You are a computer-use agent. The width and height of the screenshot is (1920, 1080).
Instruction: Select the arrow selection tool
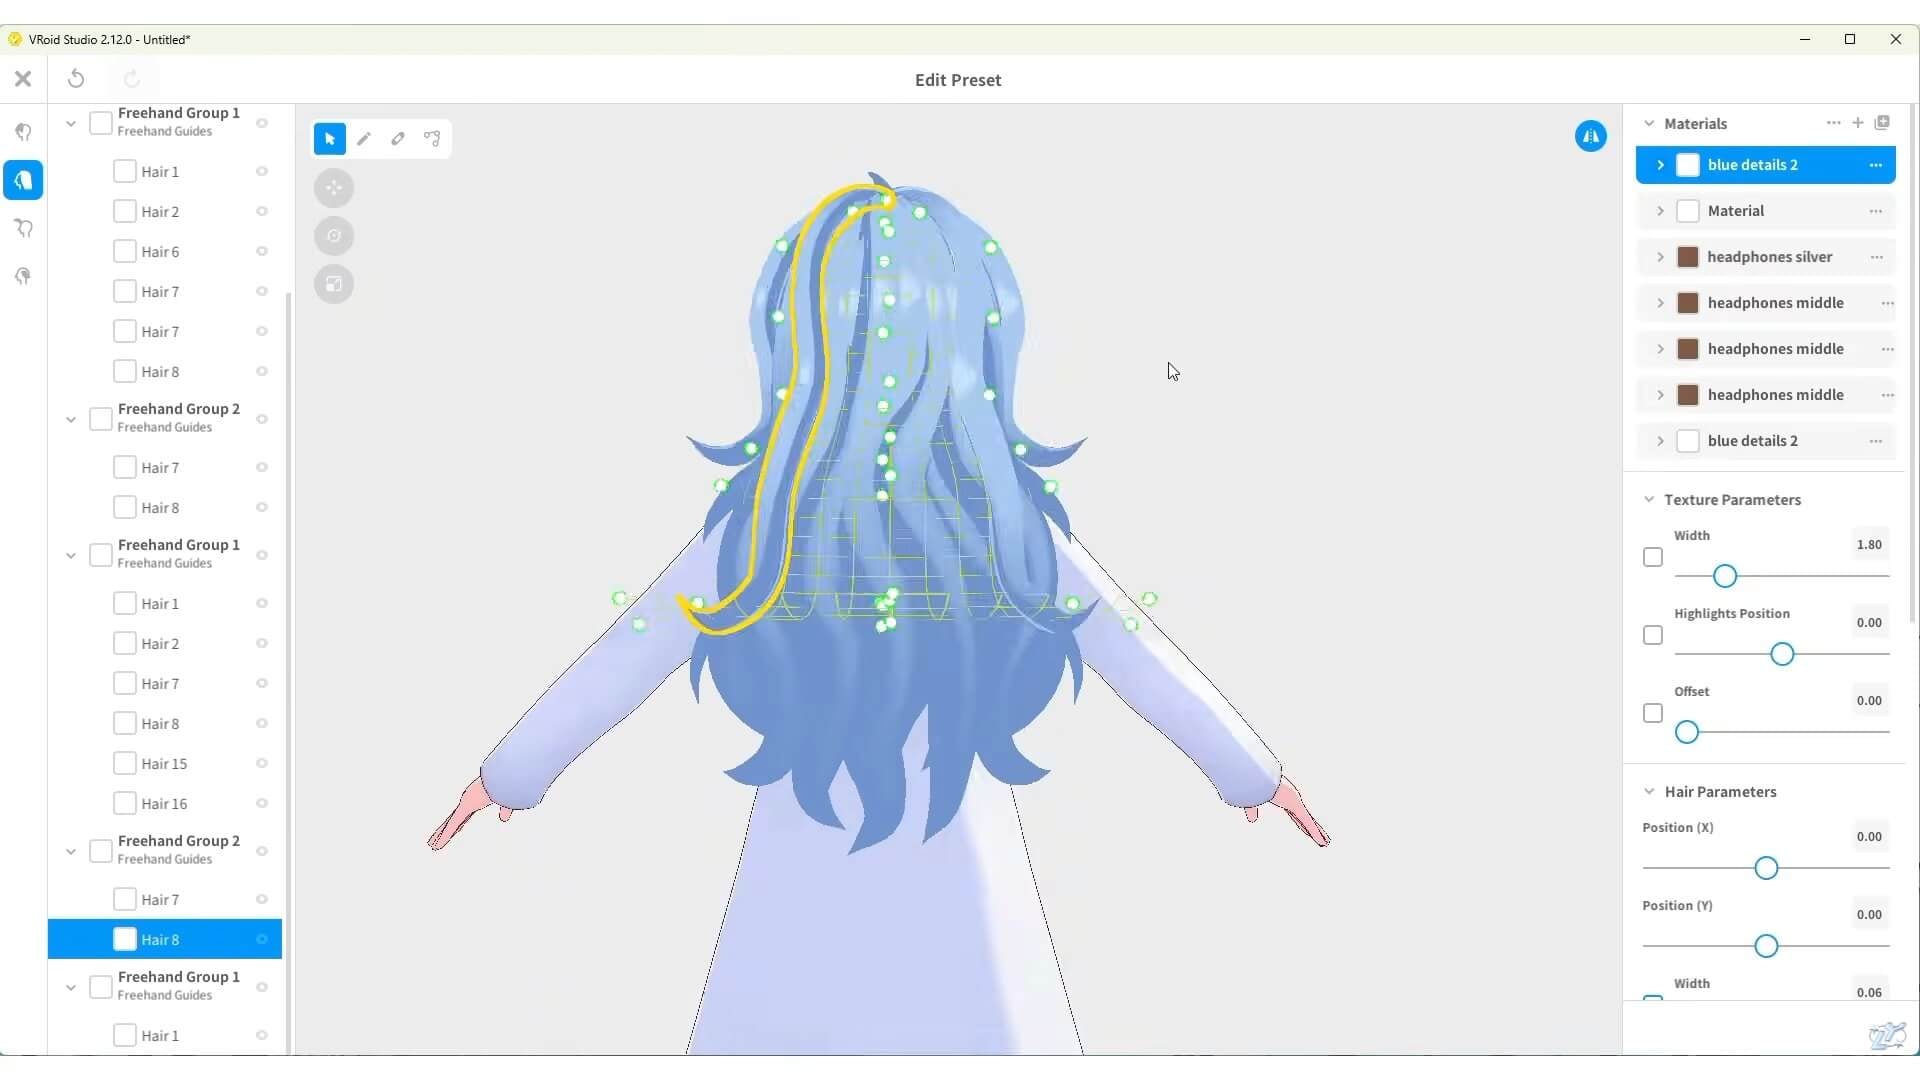pyautogui.click(x=330, y=139)
